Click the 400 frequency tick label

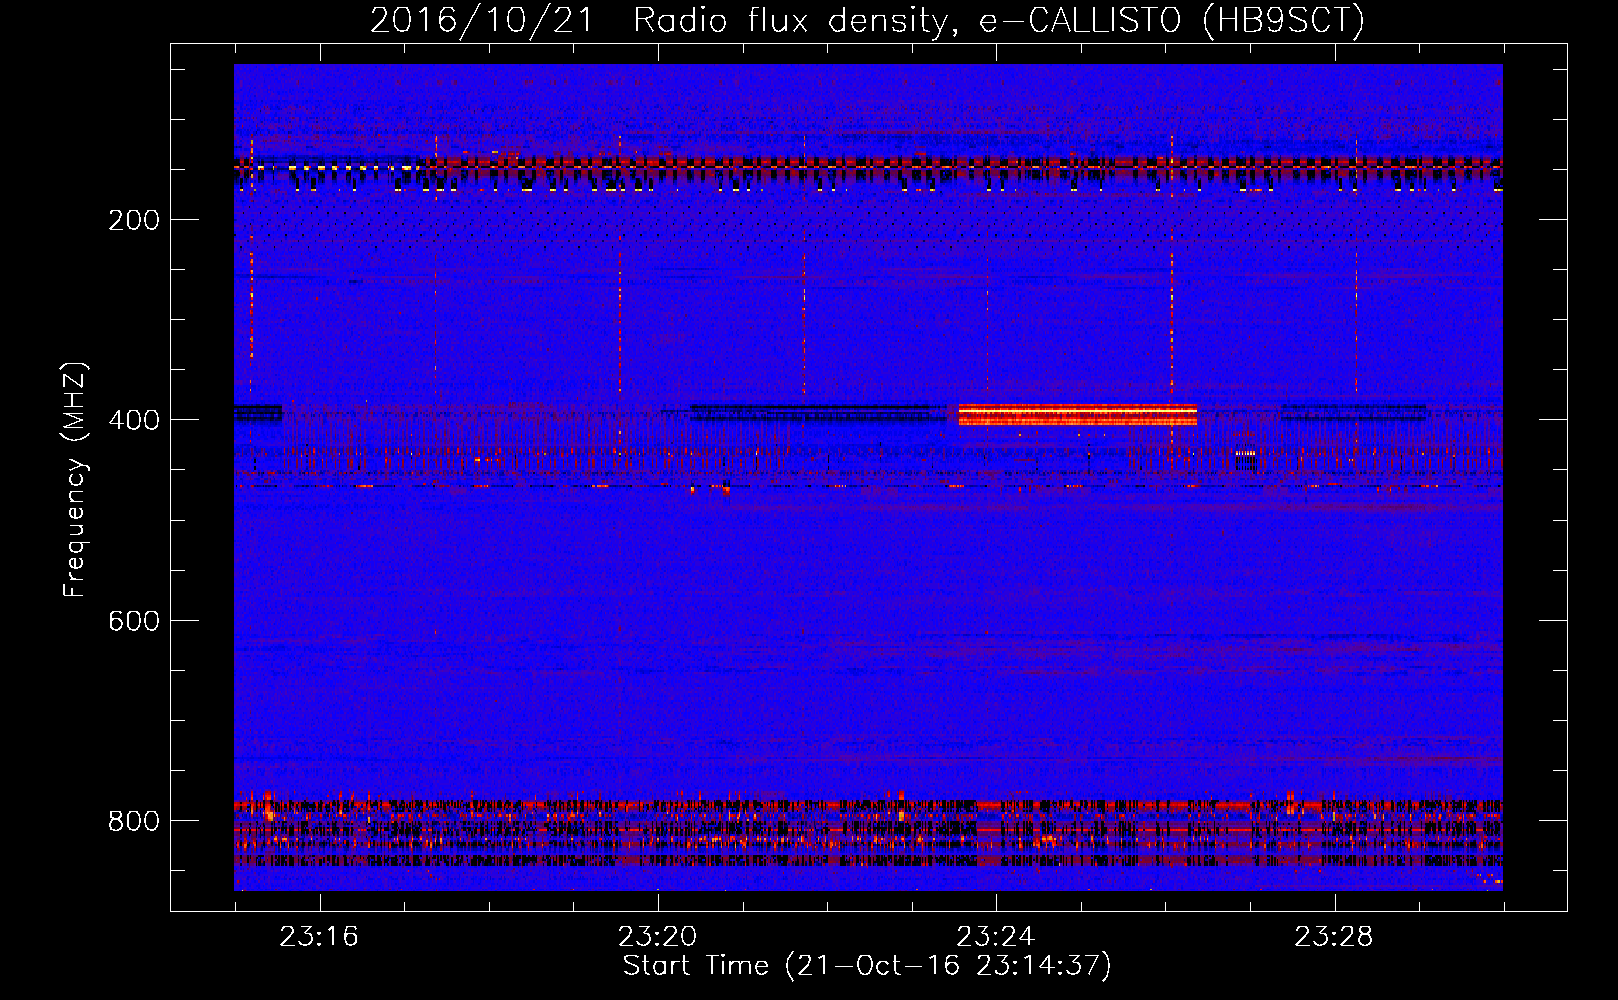pos(134,420)
